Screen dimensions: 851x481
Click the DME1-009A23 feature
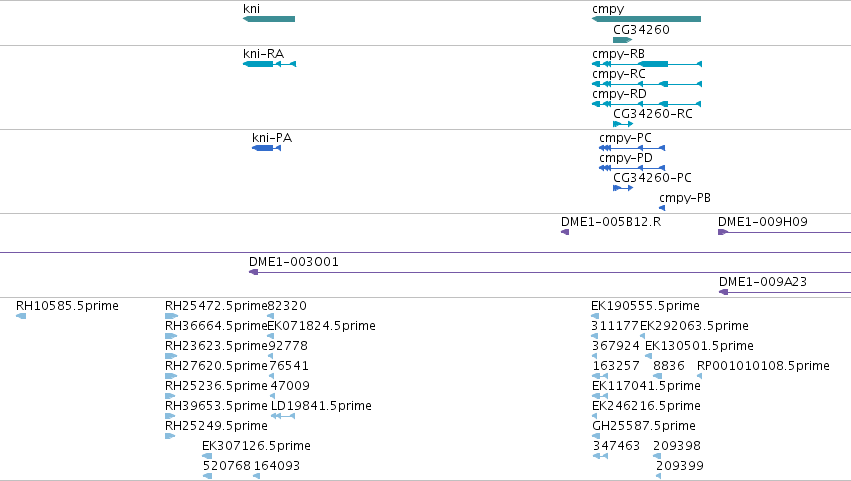tap(785, 292)
